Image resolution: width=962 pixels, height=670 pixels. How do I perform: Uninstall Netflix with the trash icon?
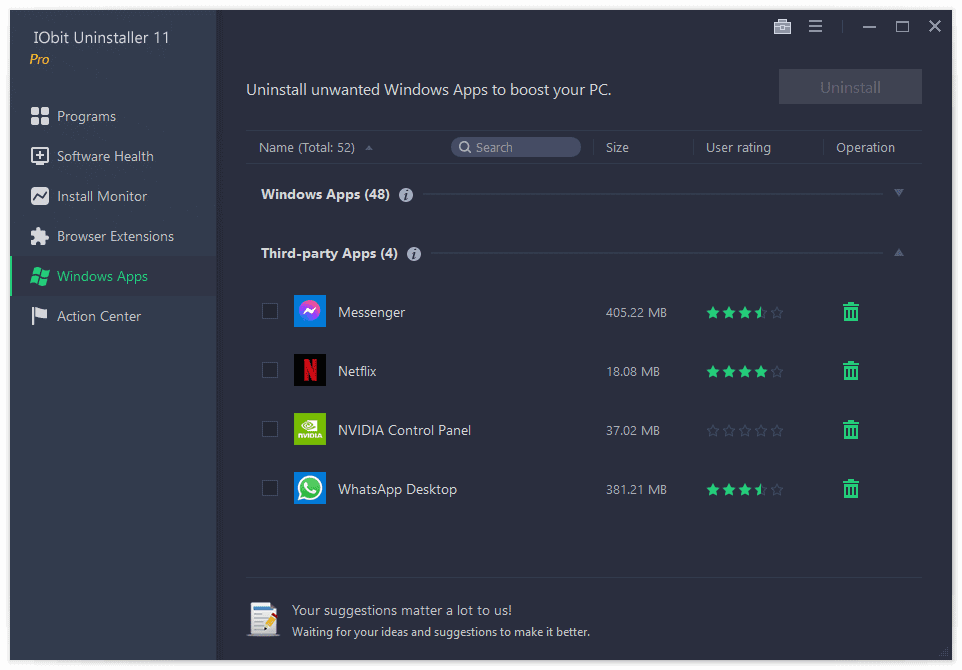[x=850, y=370]
